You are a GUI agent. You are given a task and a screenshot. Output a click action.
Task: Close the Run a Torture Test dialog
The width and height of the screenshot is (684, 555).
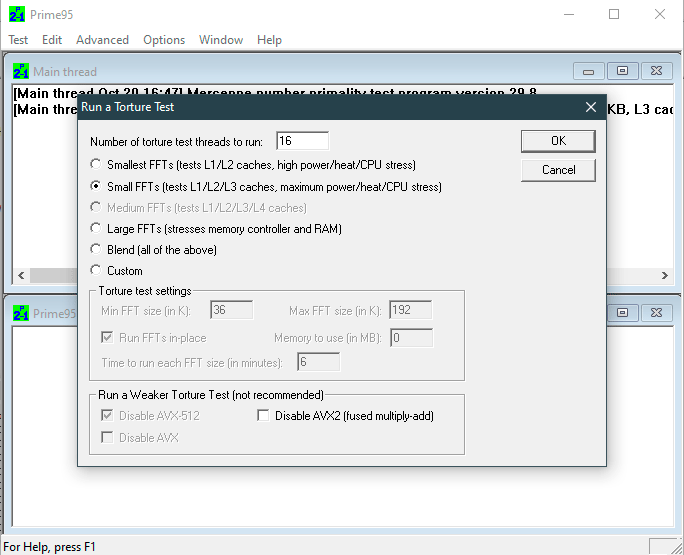coord(591,107)
